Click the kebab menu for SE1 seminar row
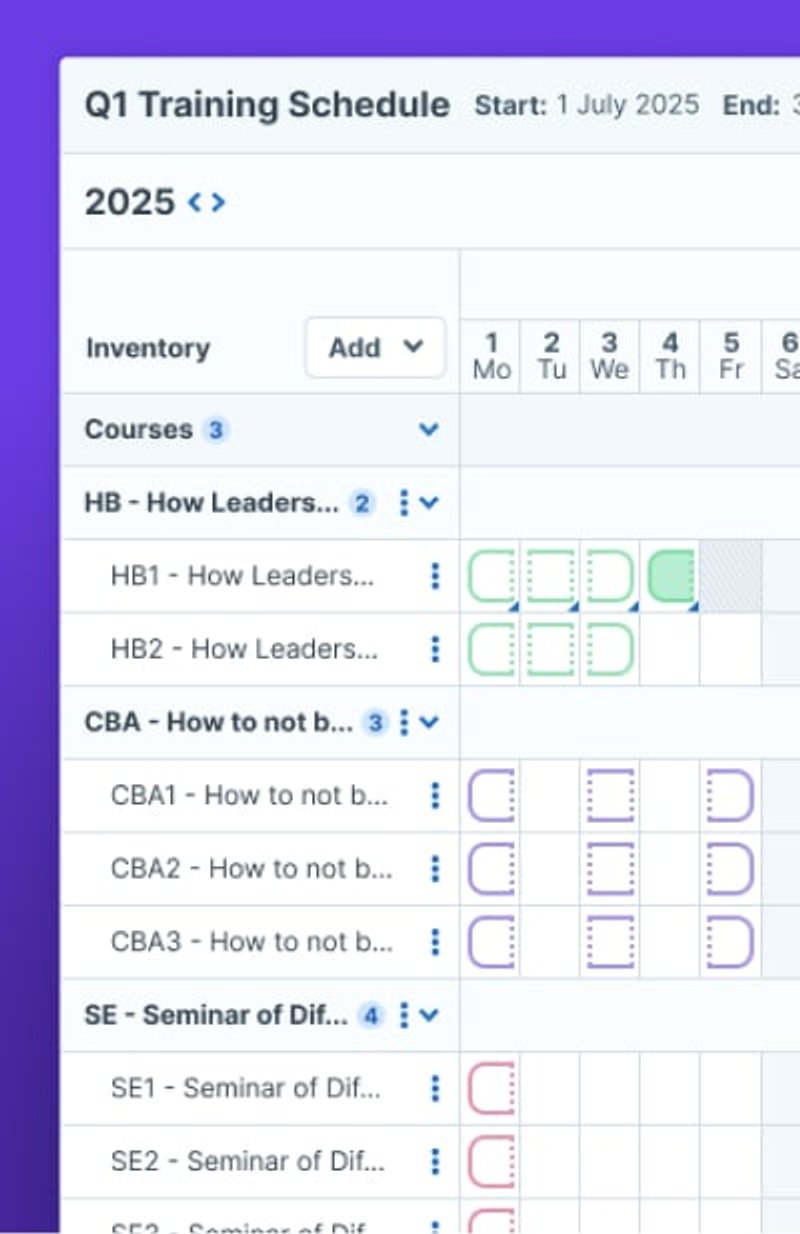The image size is (800, 1234). (435, 1088)
